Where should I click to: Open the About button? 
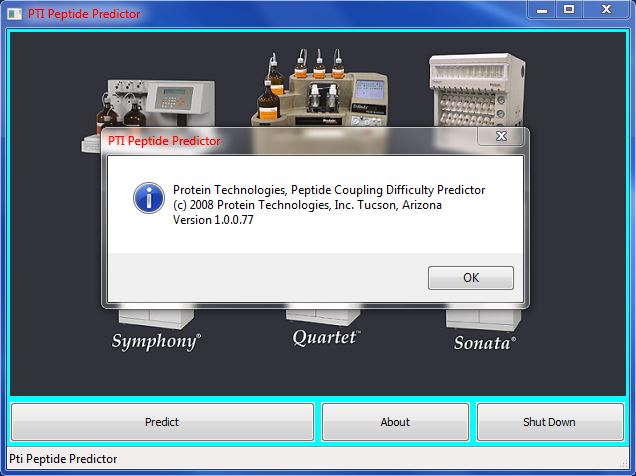pos(395,422)
